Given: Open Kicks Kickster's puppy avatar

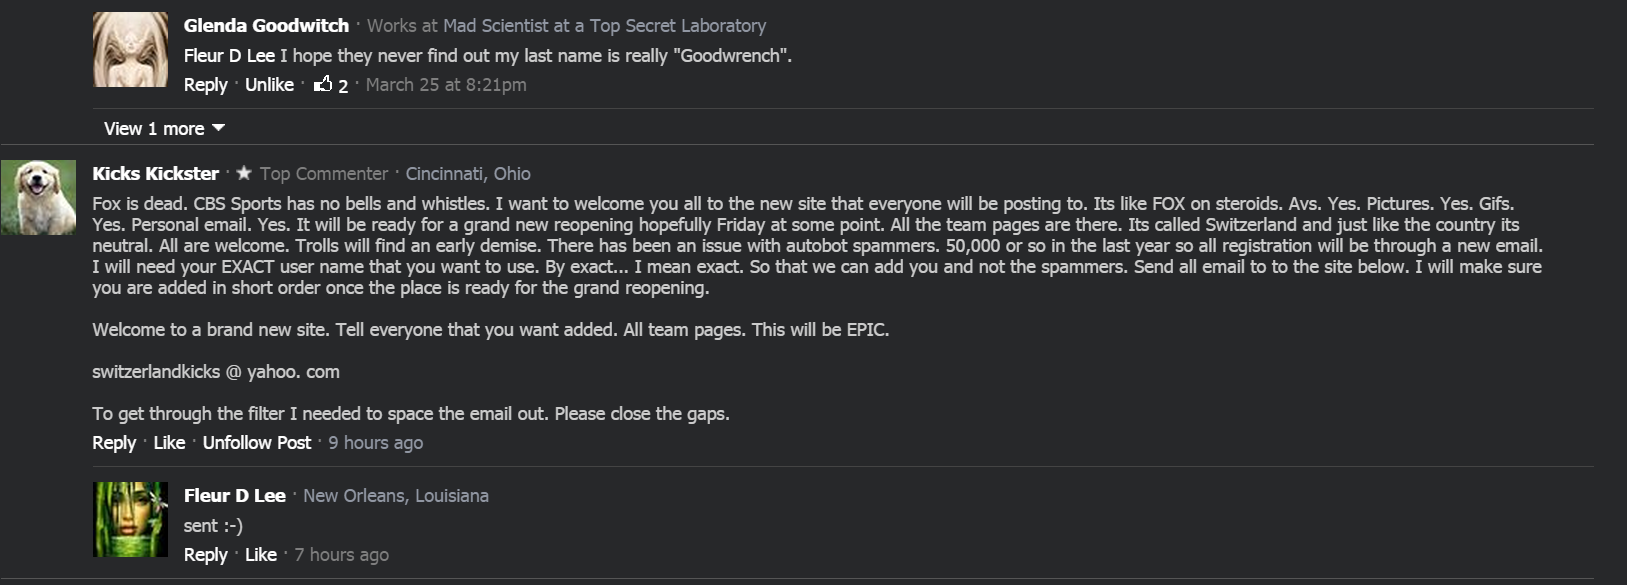Looking at the screenshot, I should 38,197.
